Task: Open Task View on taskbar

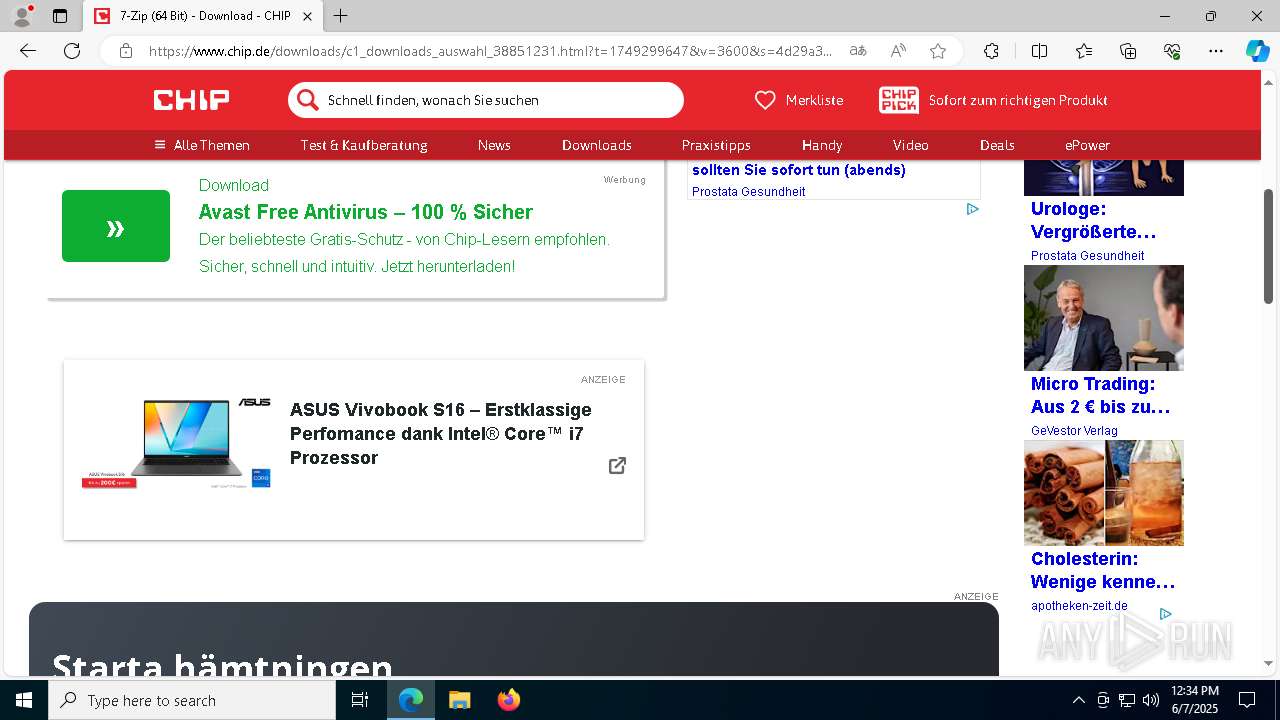Action: pyautogui.click(x=360, y=700)
